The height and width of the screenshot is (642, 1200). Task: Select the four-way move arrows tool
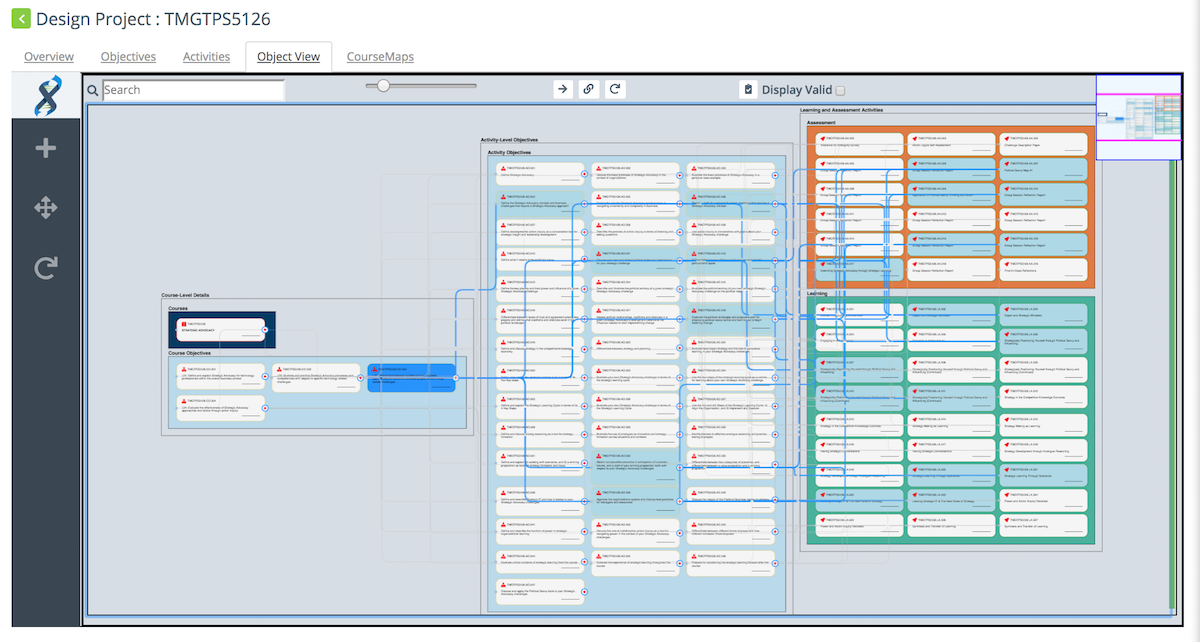point(45,208)
